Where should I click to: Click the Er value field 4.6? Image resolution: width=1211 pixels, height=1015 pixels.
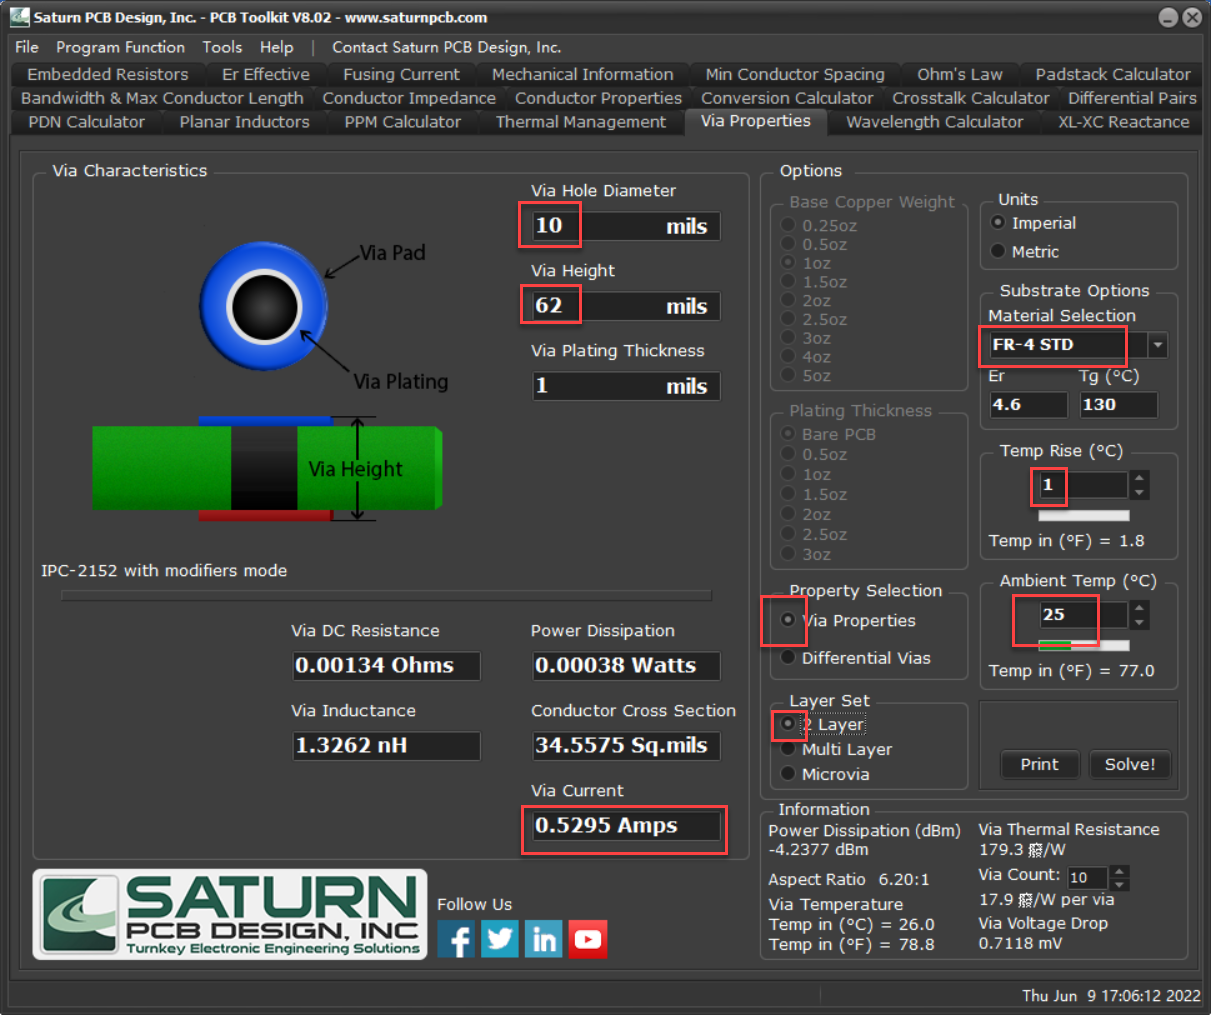[1029, 405]
